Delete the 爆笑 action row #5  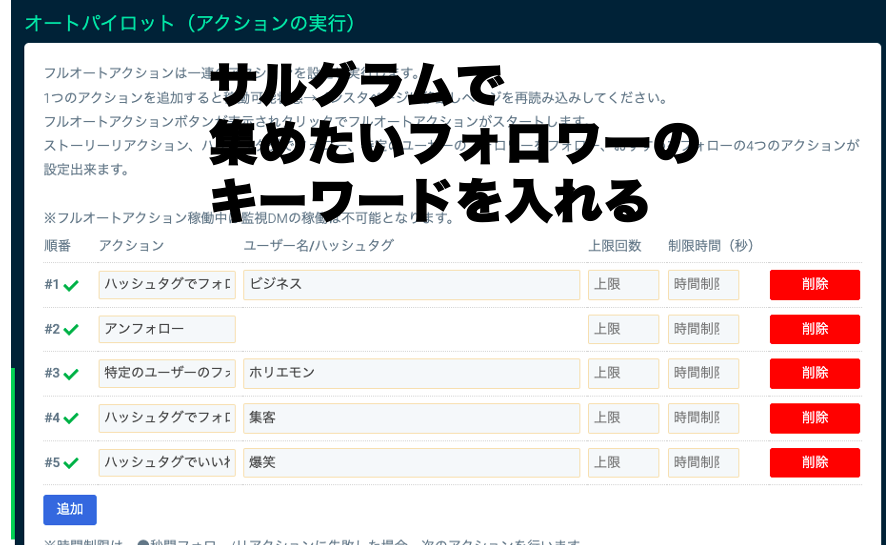pyautogui.click(x=815, y=462)
